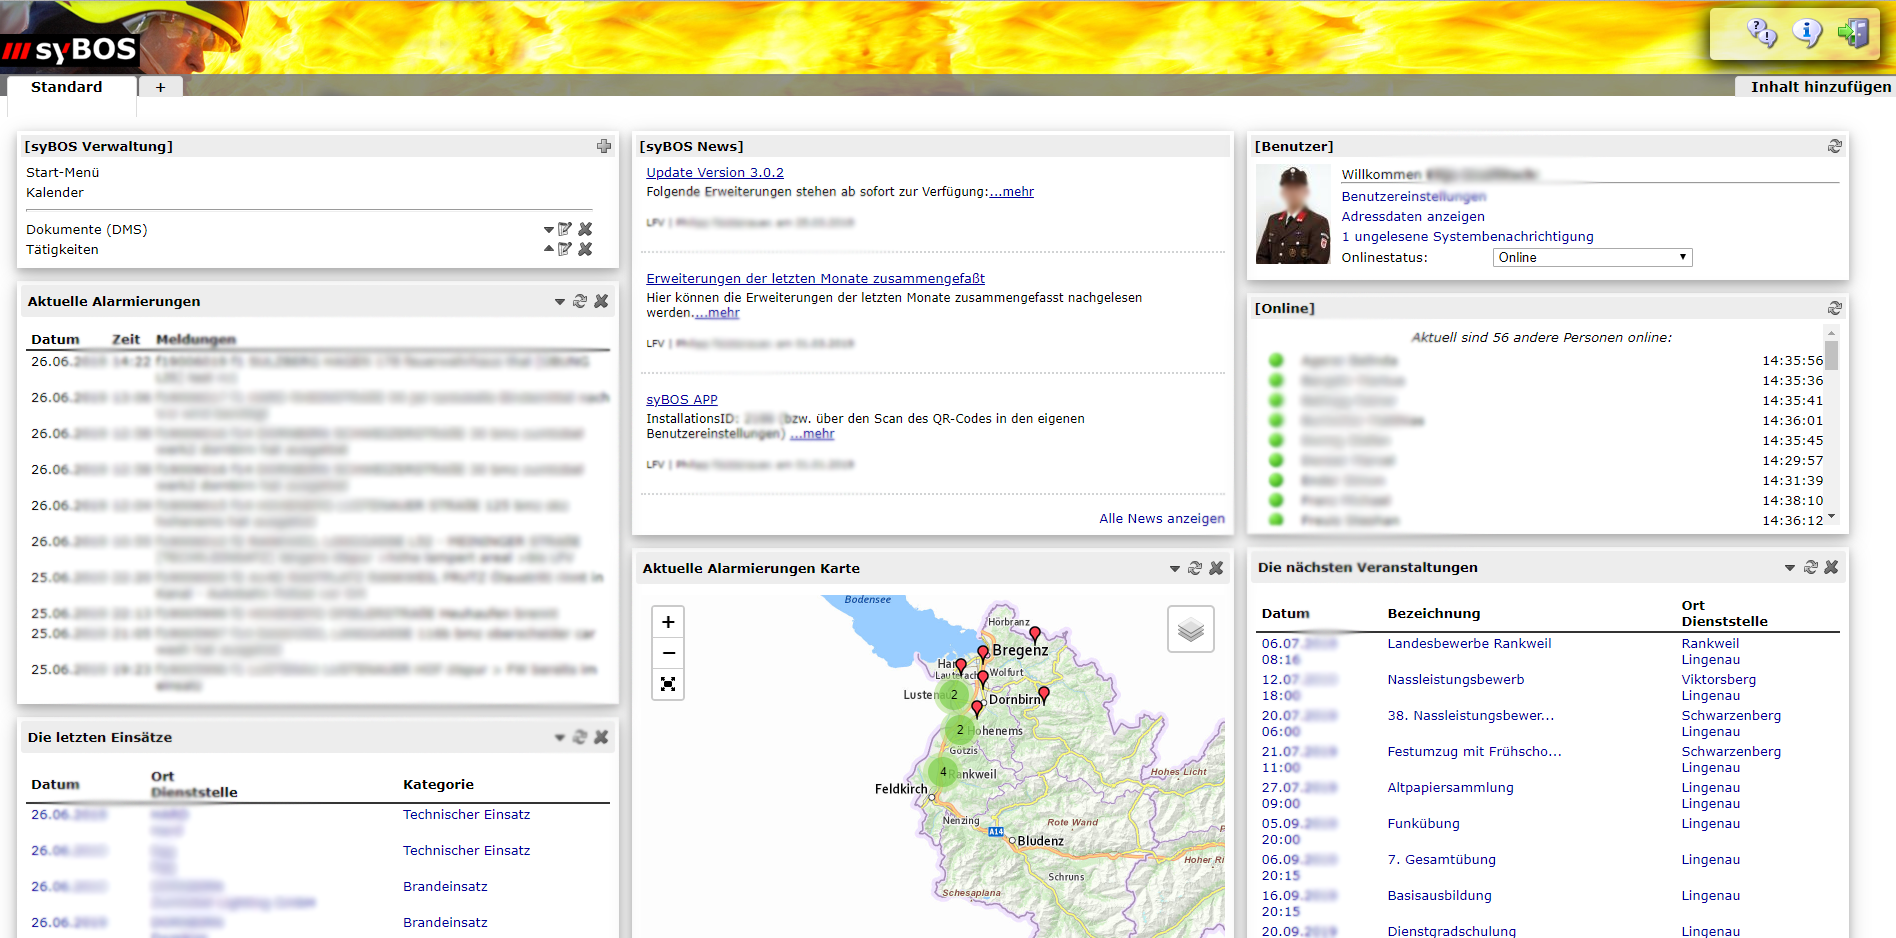
Task: Refresh the Die letzten Einsätze panel
Action: click(x=580, y=737)
